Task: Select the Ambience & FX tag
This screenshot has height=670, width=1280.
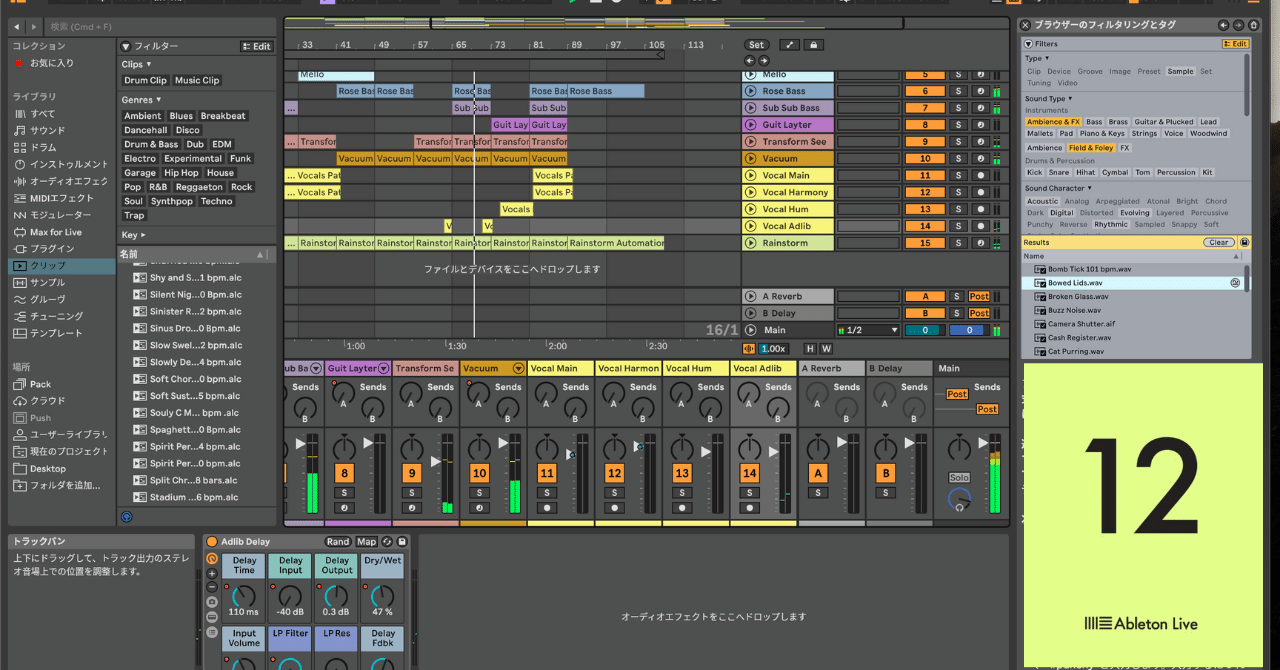Action: pyautogui.click(x=1053, y=122)
